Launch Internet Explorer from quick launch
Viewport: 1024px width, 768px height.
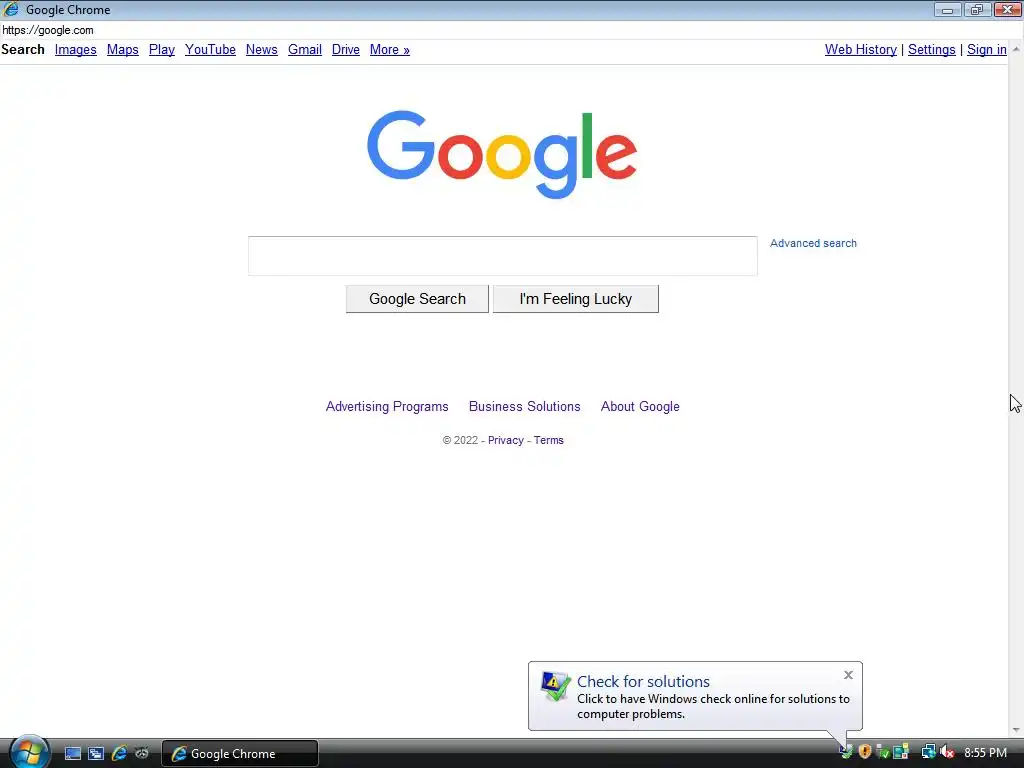[119, 753]
